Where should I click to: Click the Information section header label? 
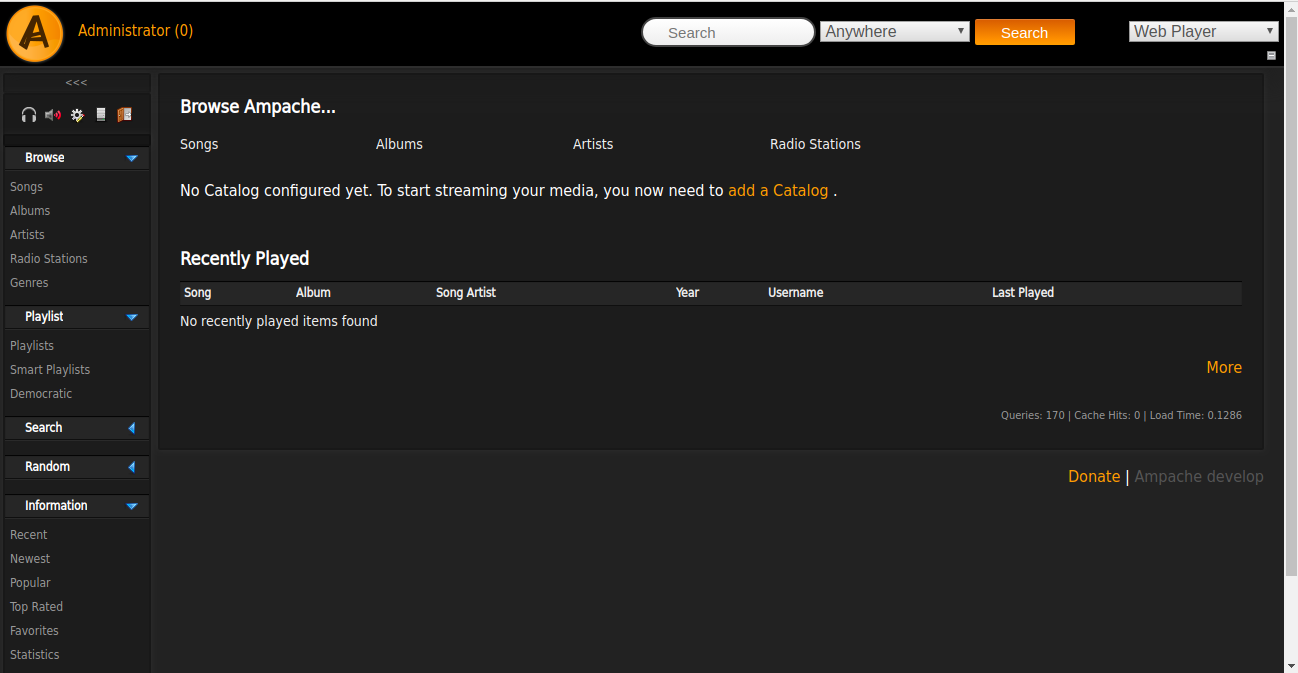(x=56, y=506)
